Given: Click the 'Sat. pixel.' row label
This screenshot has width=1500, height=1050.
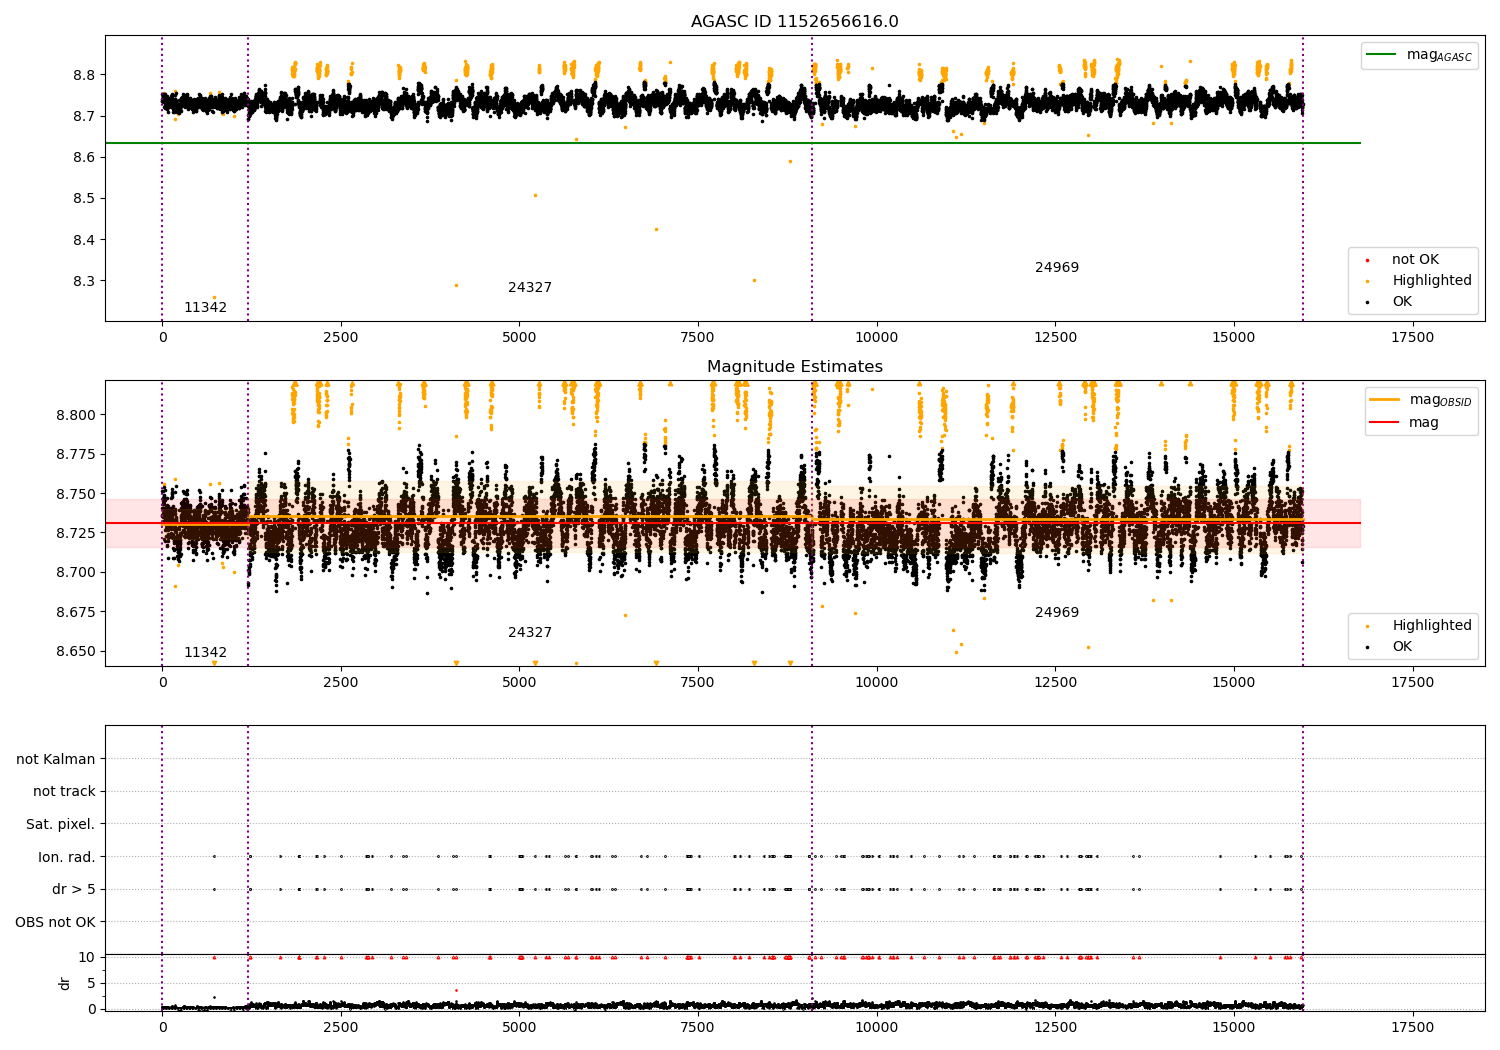Looking at the screenshot, I should click(x=61, y=824).
